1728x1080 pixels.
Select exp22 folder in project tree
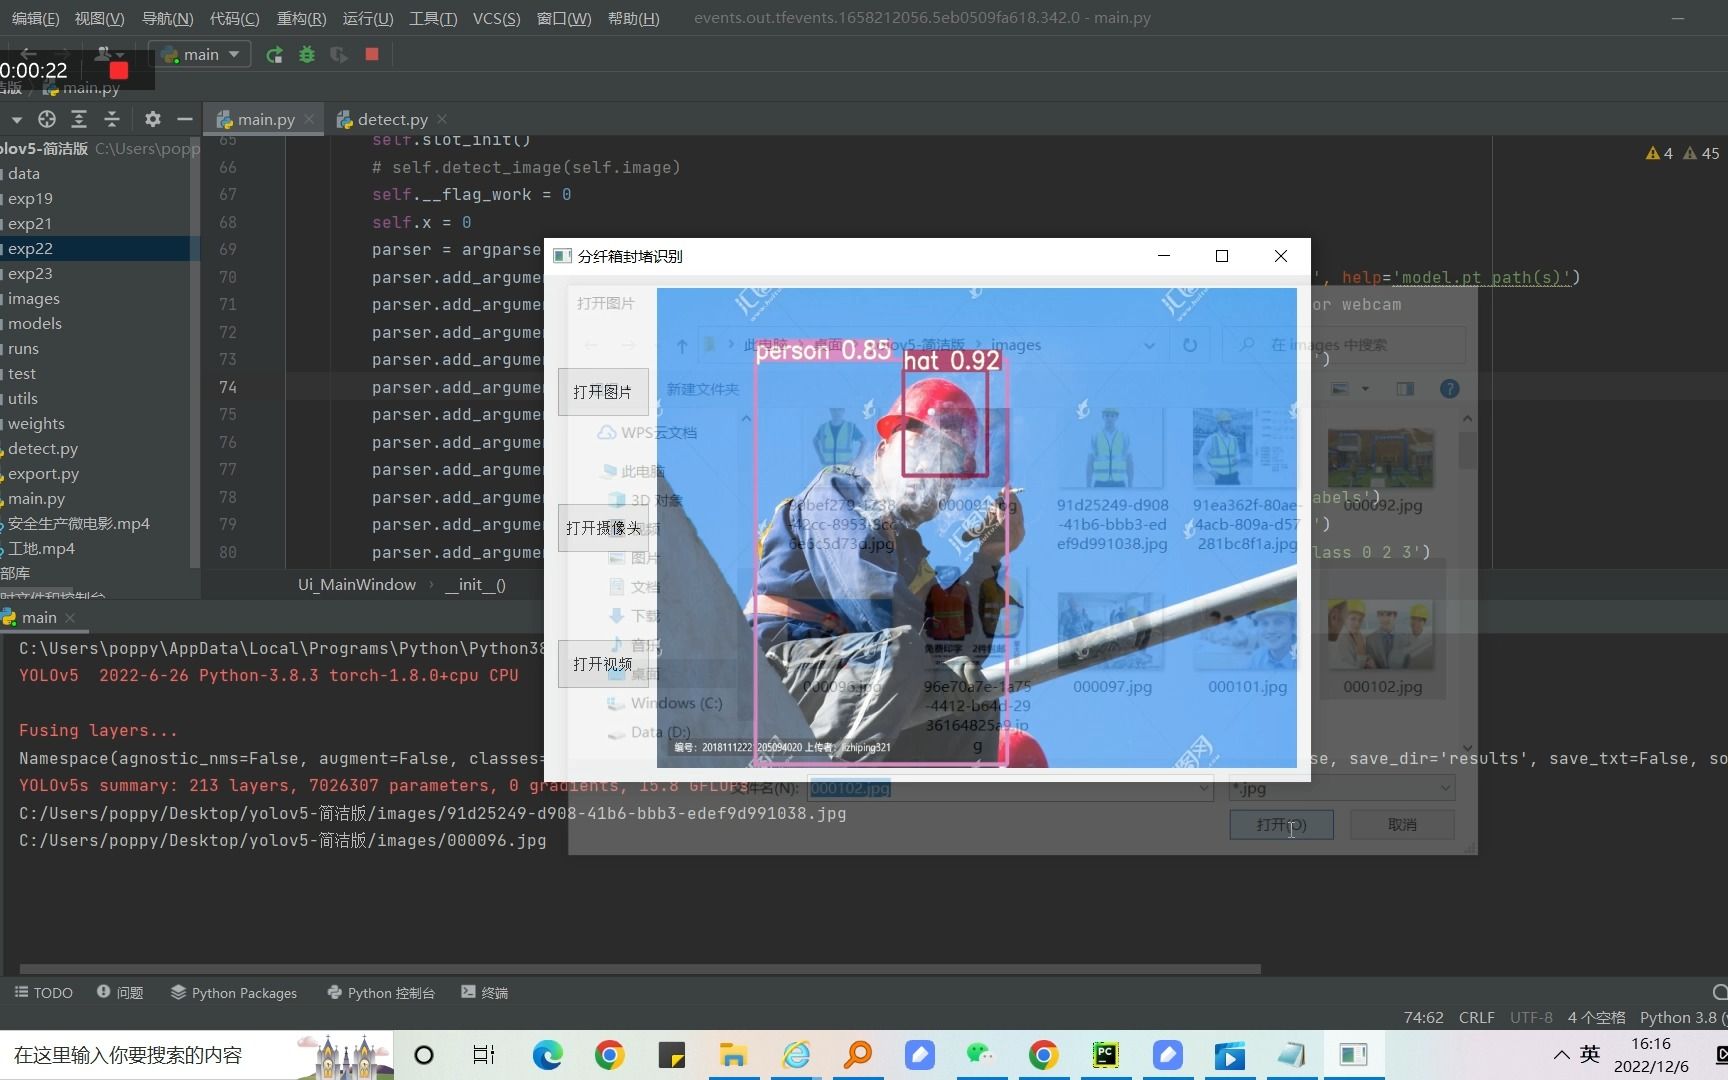tap(30, 249)
